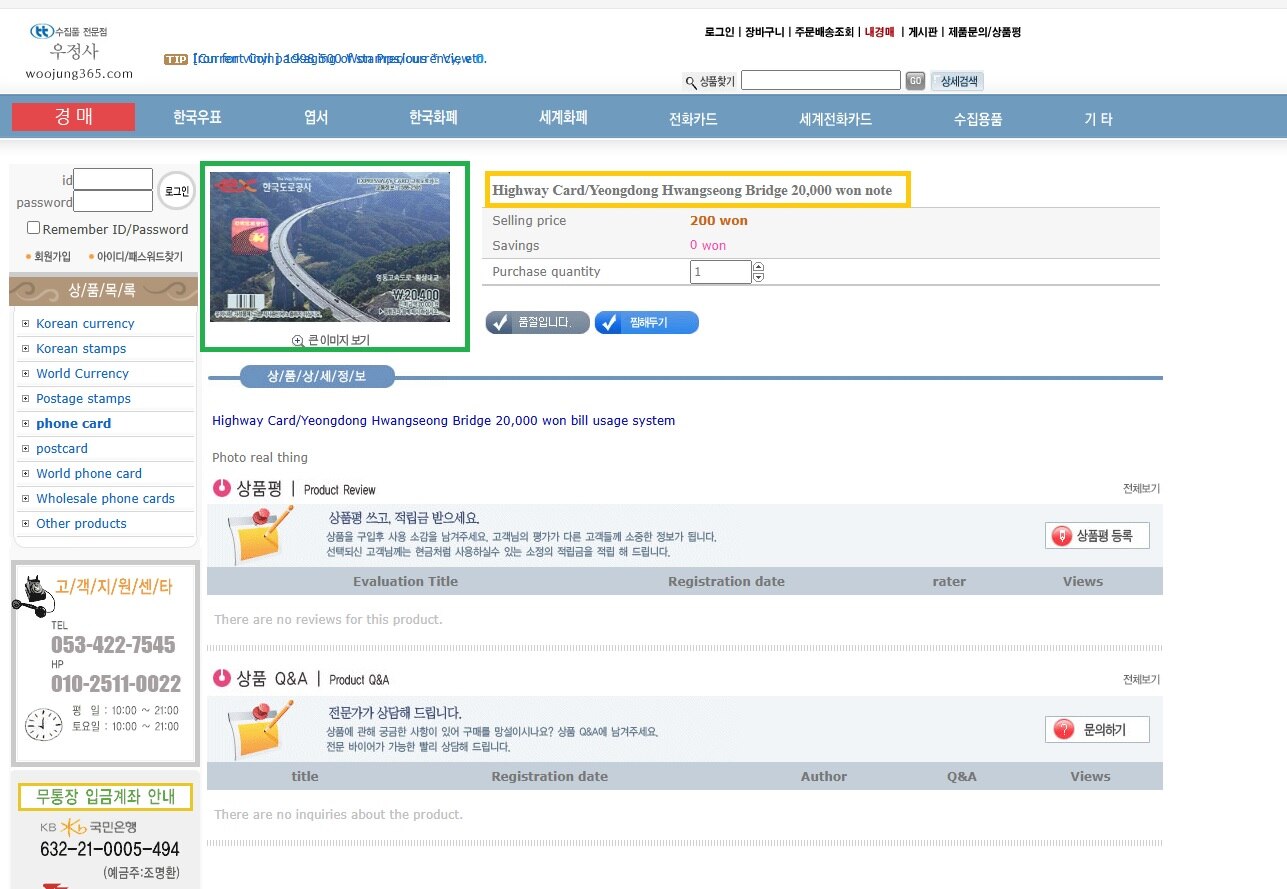The width and height of the screenshot is (1287, 889).
Task: Check the Remember ID/Password checkbox
Action: point(33,229)
